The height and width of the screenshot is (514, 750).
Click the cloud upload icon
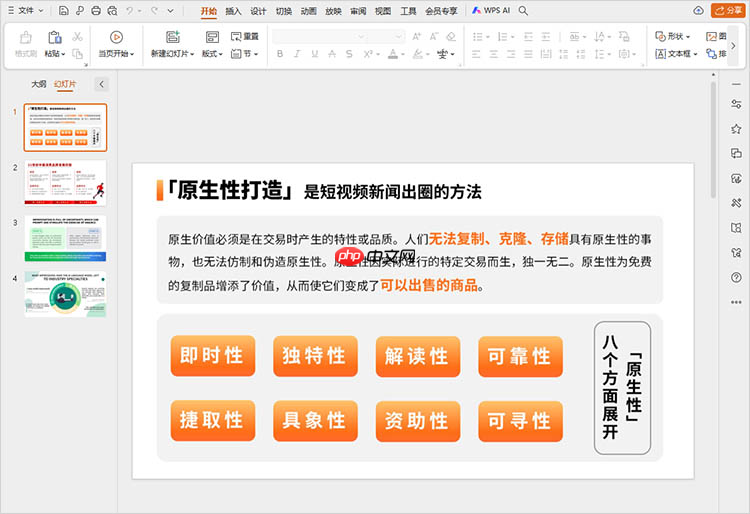[x=698, y=11]
